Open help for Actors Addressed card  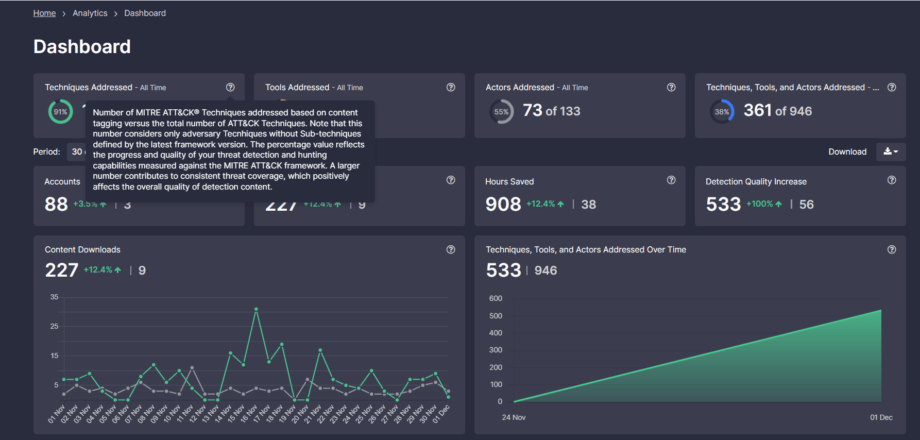pyautogui.click(x=671, y=87)
